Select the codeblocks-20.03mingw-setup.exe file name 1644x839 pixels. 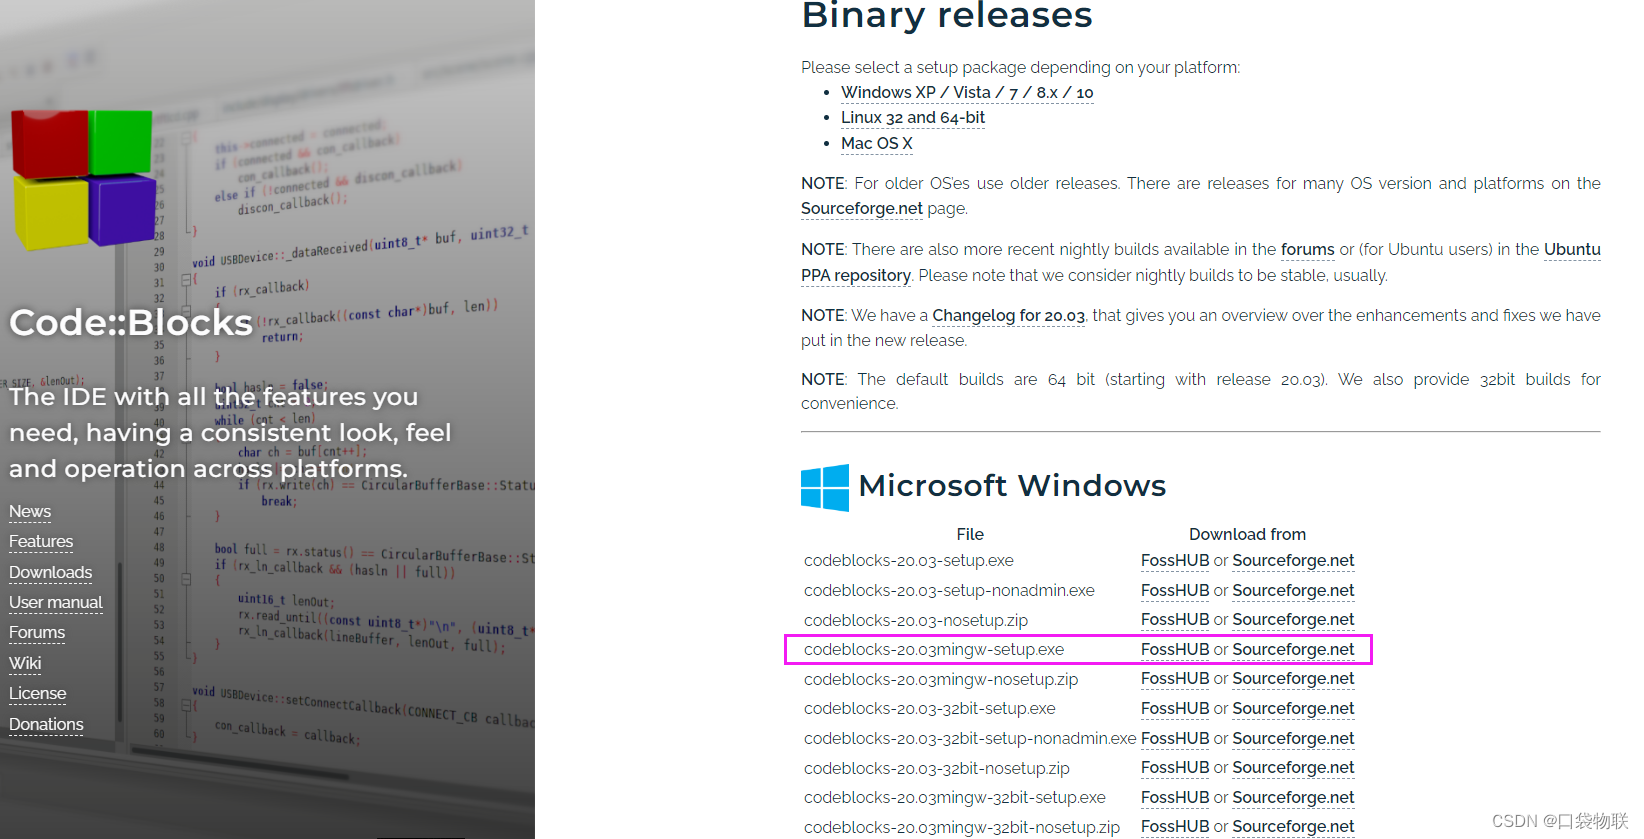click(x=934, y=650)
